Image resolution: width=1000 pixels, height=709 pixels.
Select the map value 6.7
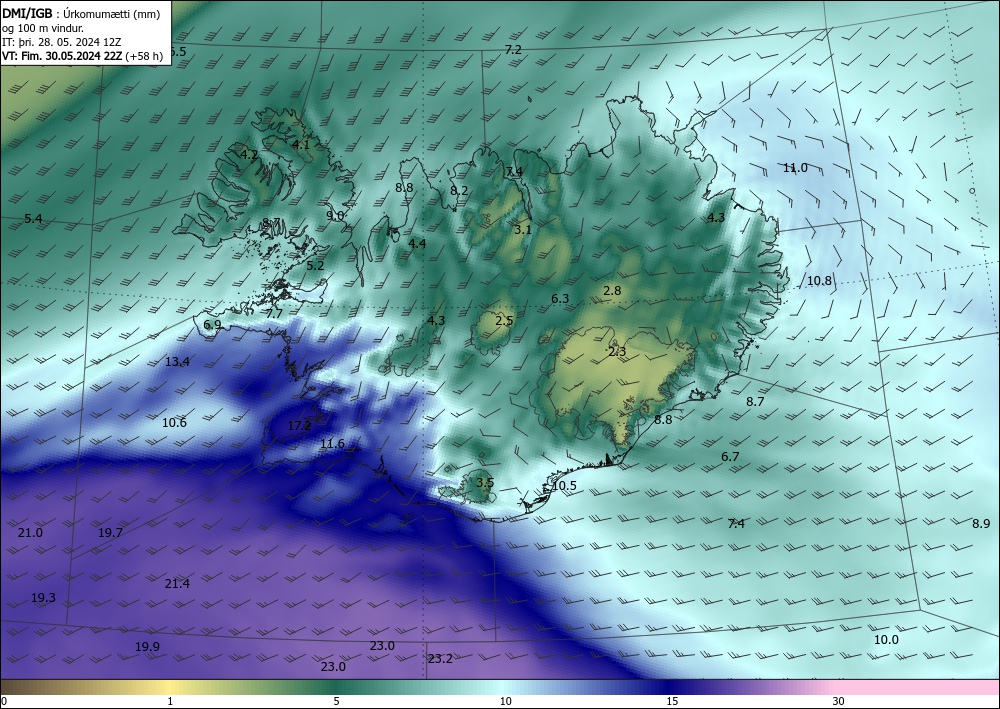(730, 457)
